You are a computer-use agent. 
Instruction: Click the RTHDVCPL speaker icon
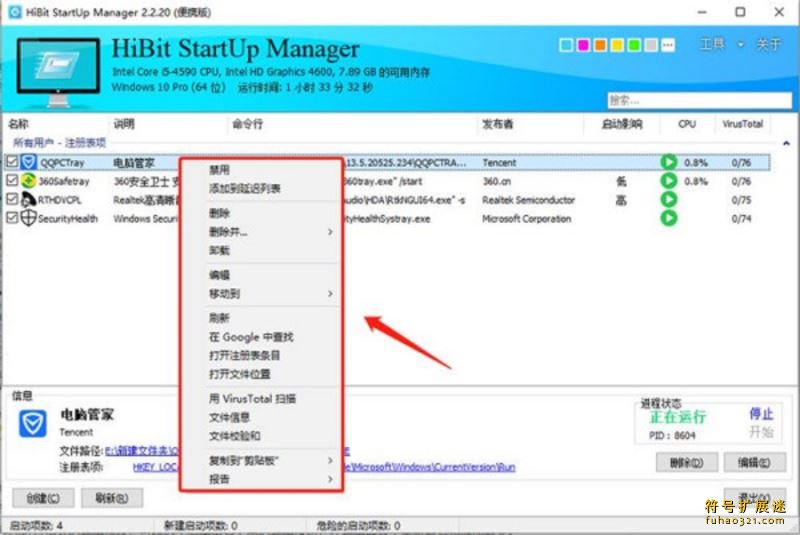[28, 199]
